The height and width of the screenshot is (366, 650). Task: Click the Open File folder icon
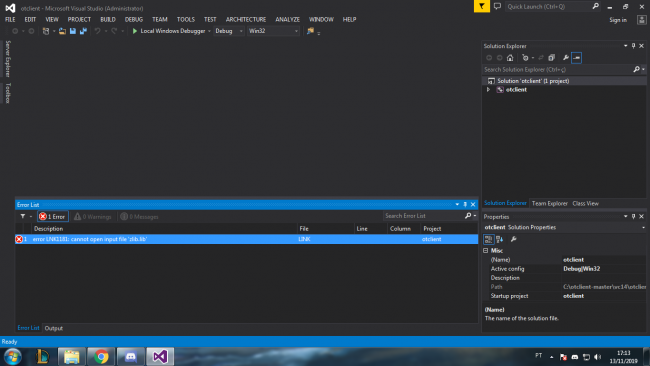pos(62,31)
